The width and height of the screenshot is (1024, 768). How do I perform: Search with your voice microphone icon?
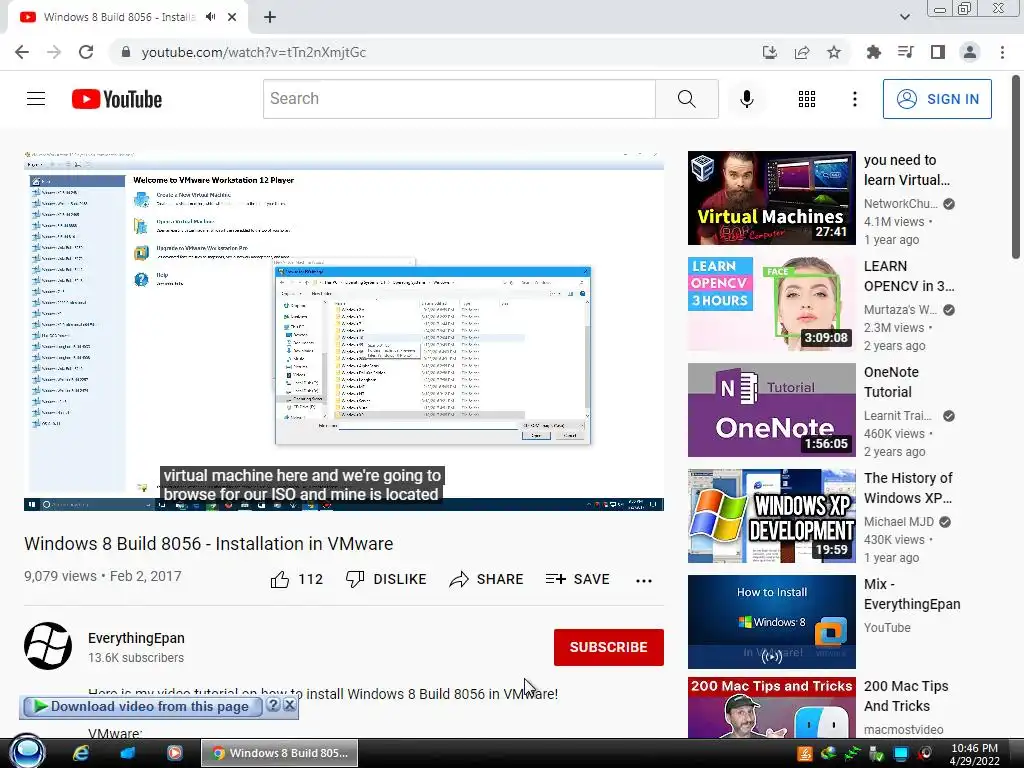pyautogui.click(x=746, y=99)
